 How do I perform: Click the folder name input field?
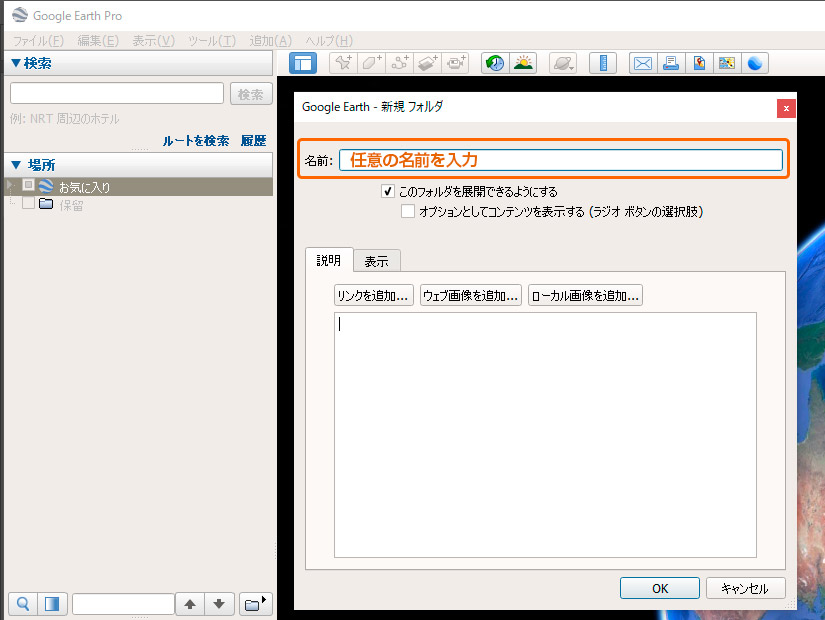click(560, 160)
